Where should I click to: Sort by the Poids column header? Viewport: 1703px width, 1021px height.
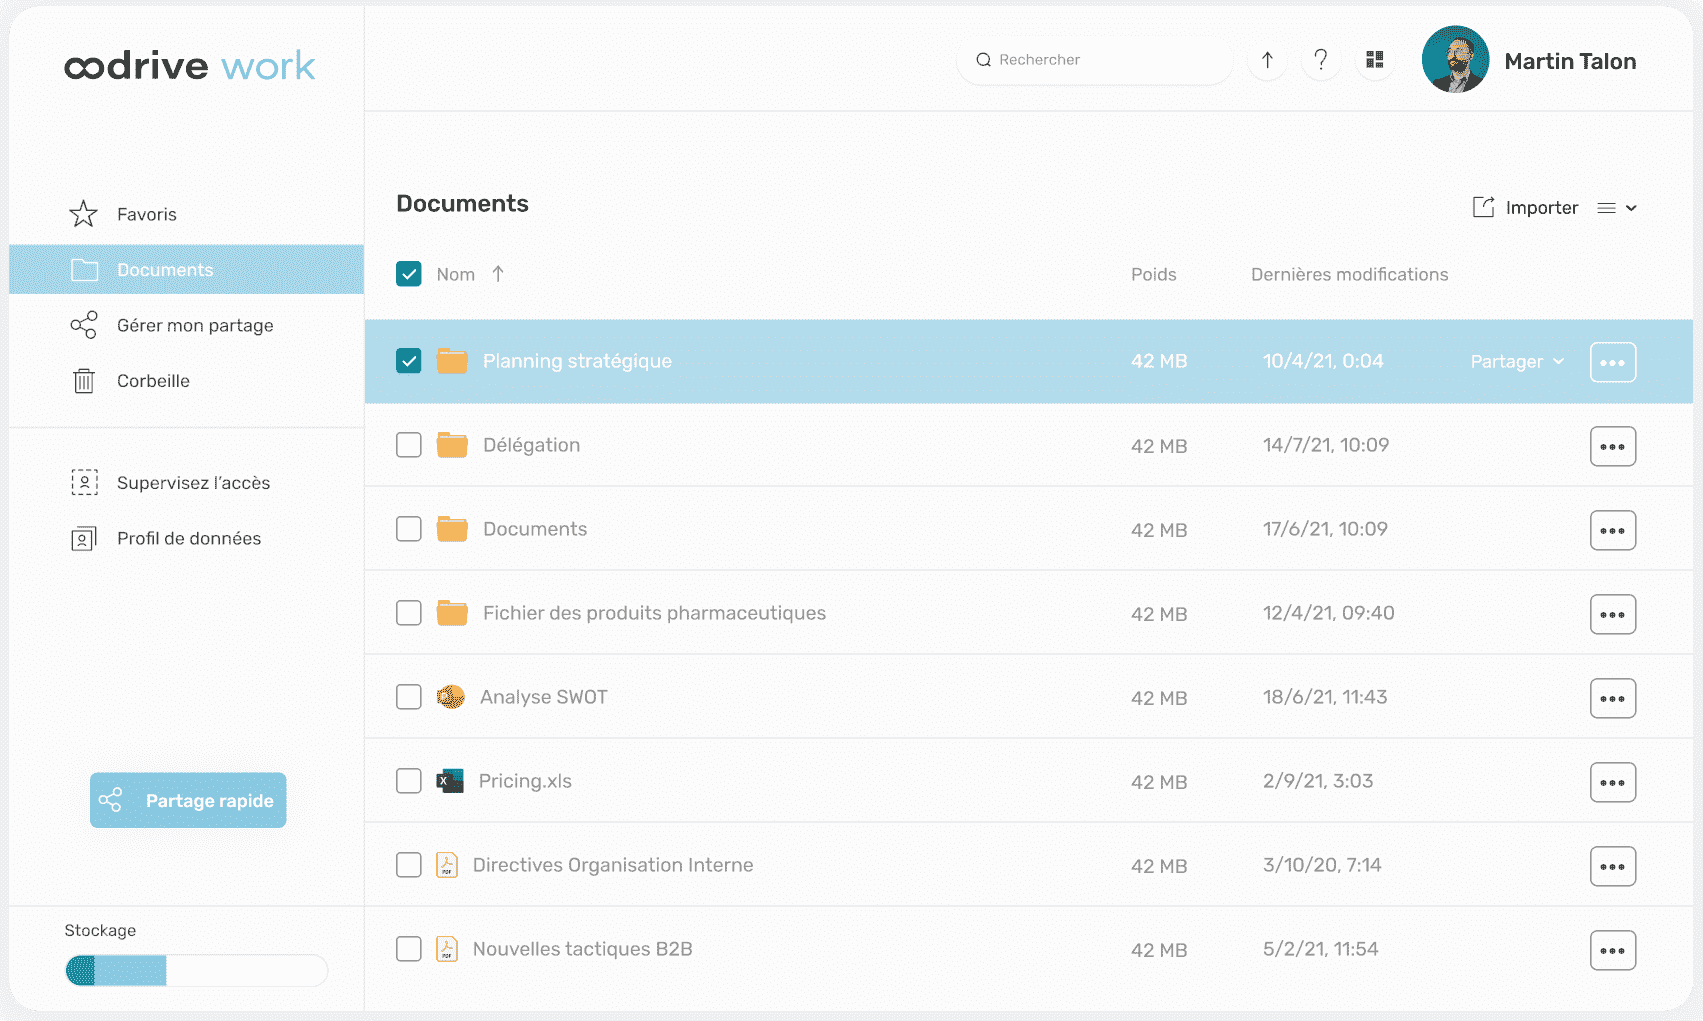tap(1153, 274)
